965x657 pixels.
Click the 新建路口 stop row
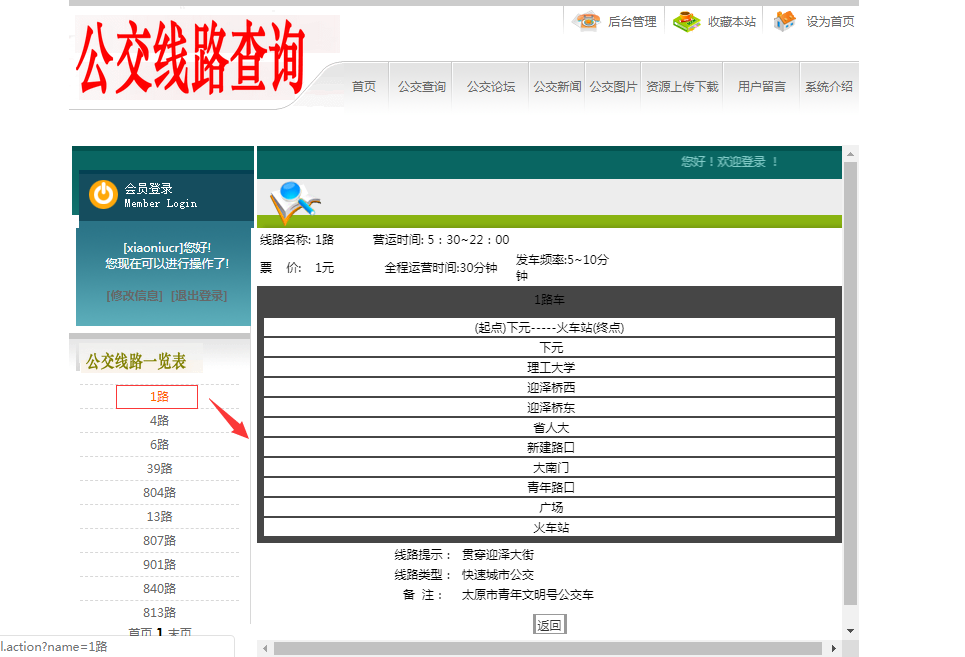pyautogui.click(x=550, y=447)
